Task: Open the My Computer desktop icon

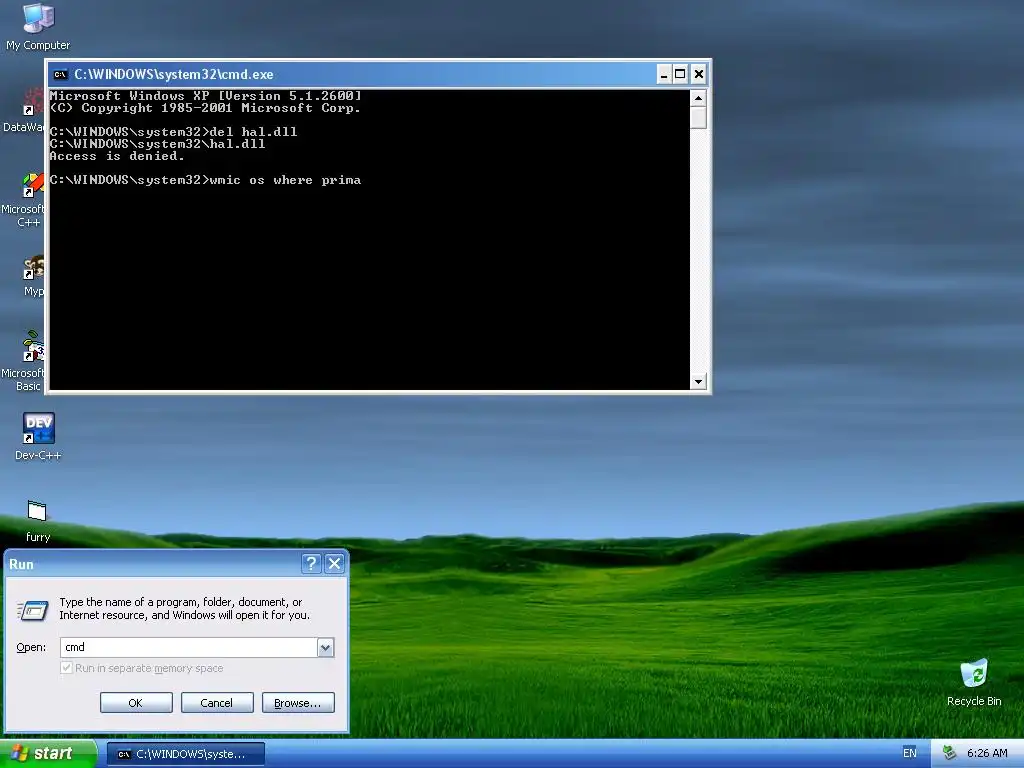Action: pyautogui.click(x=38, y=26)
